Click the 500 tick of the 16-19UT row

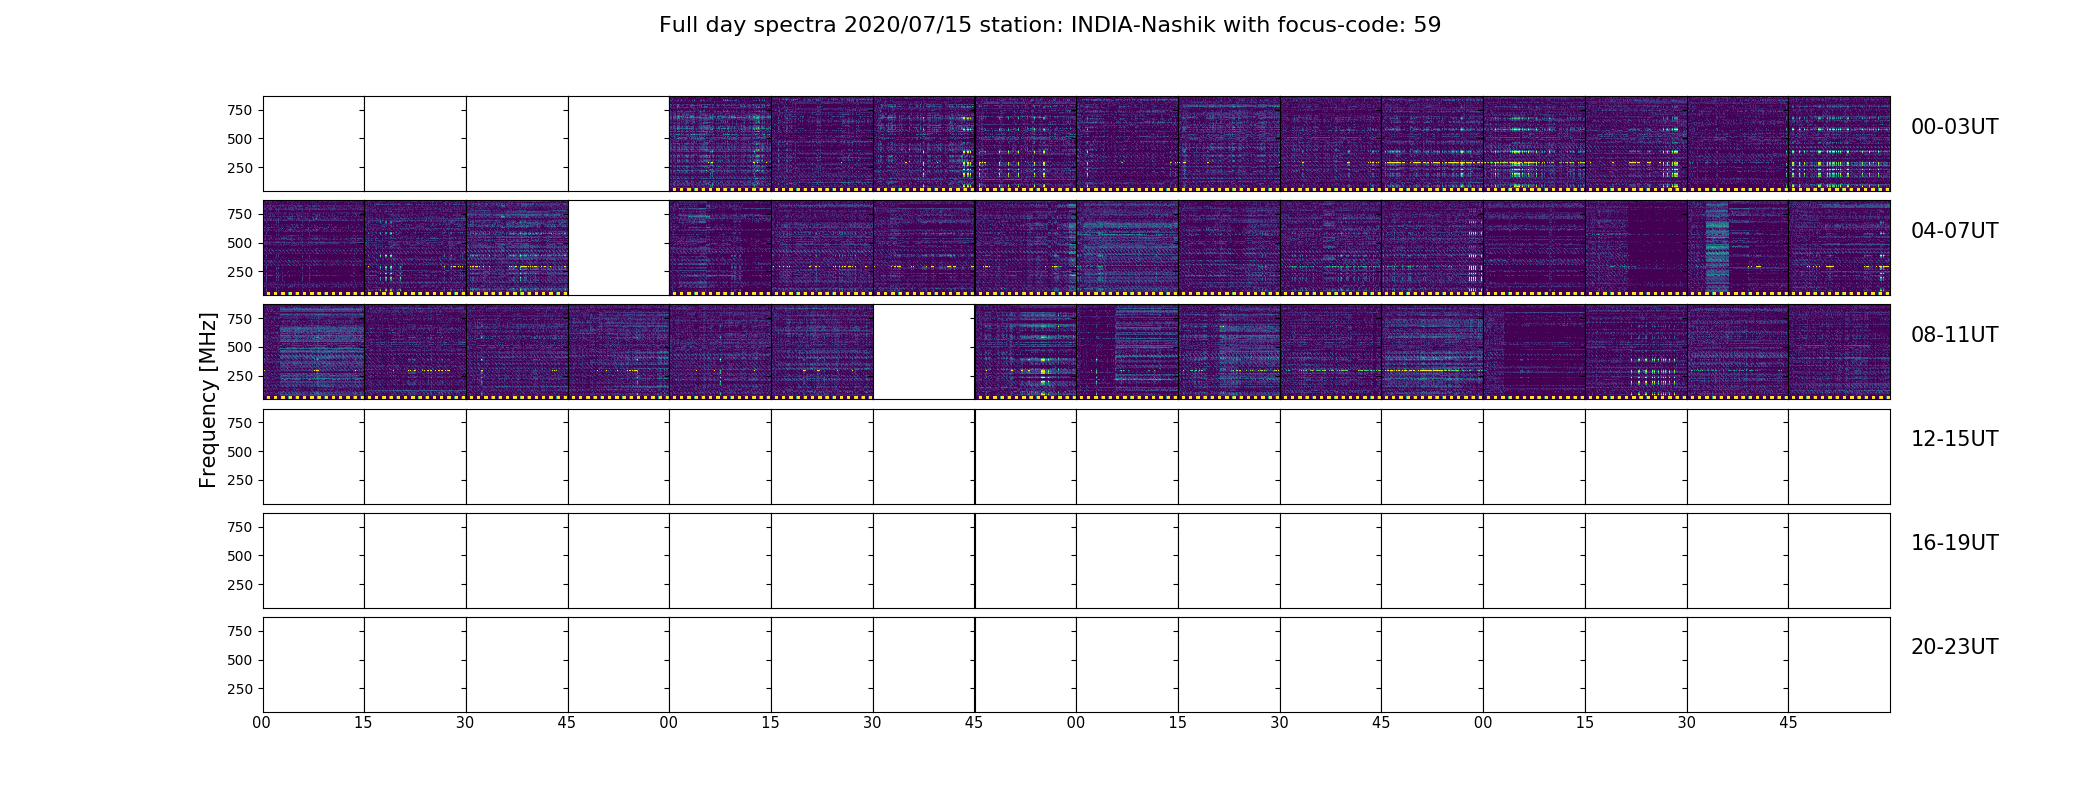[240, 556]
